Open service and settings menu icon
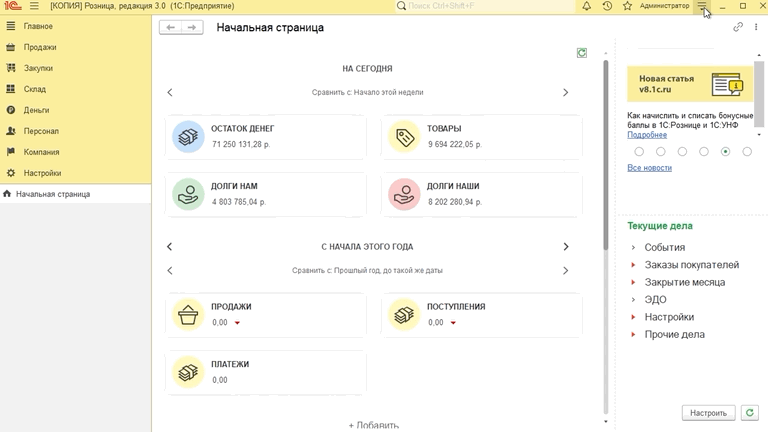This screenshot has width=768, height=432. 702,6
